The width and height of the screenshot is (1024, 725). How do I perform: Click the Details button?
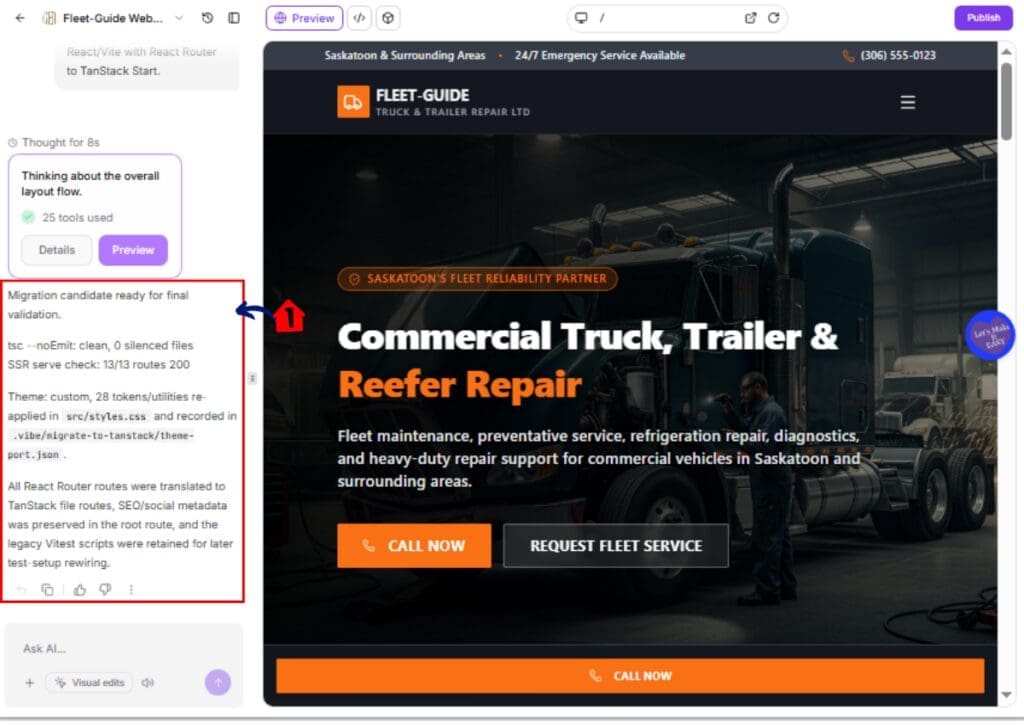click(57, 250)
